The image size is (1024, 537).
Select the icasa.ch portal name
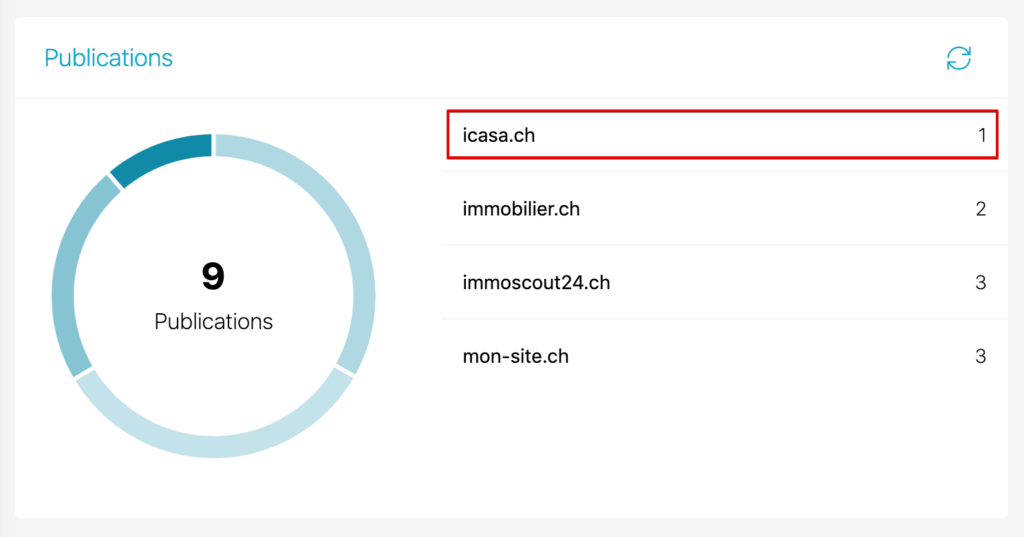click(x=499, y=135)
